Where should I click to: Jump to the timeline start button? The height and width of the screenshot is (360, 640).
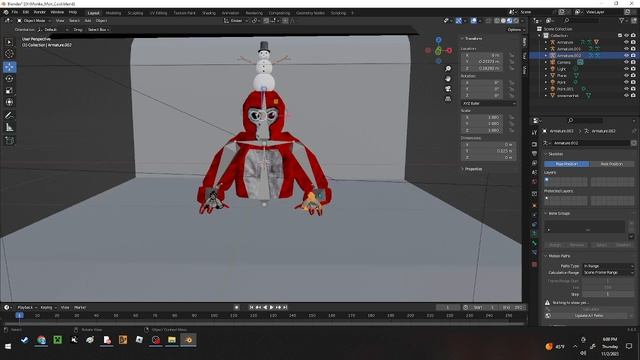point(251,307)
